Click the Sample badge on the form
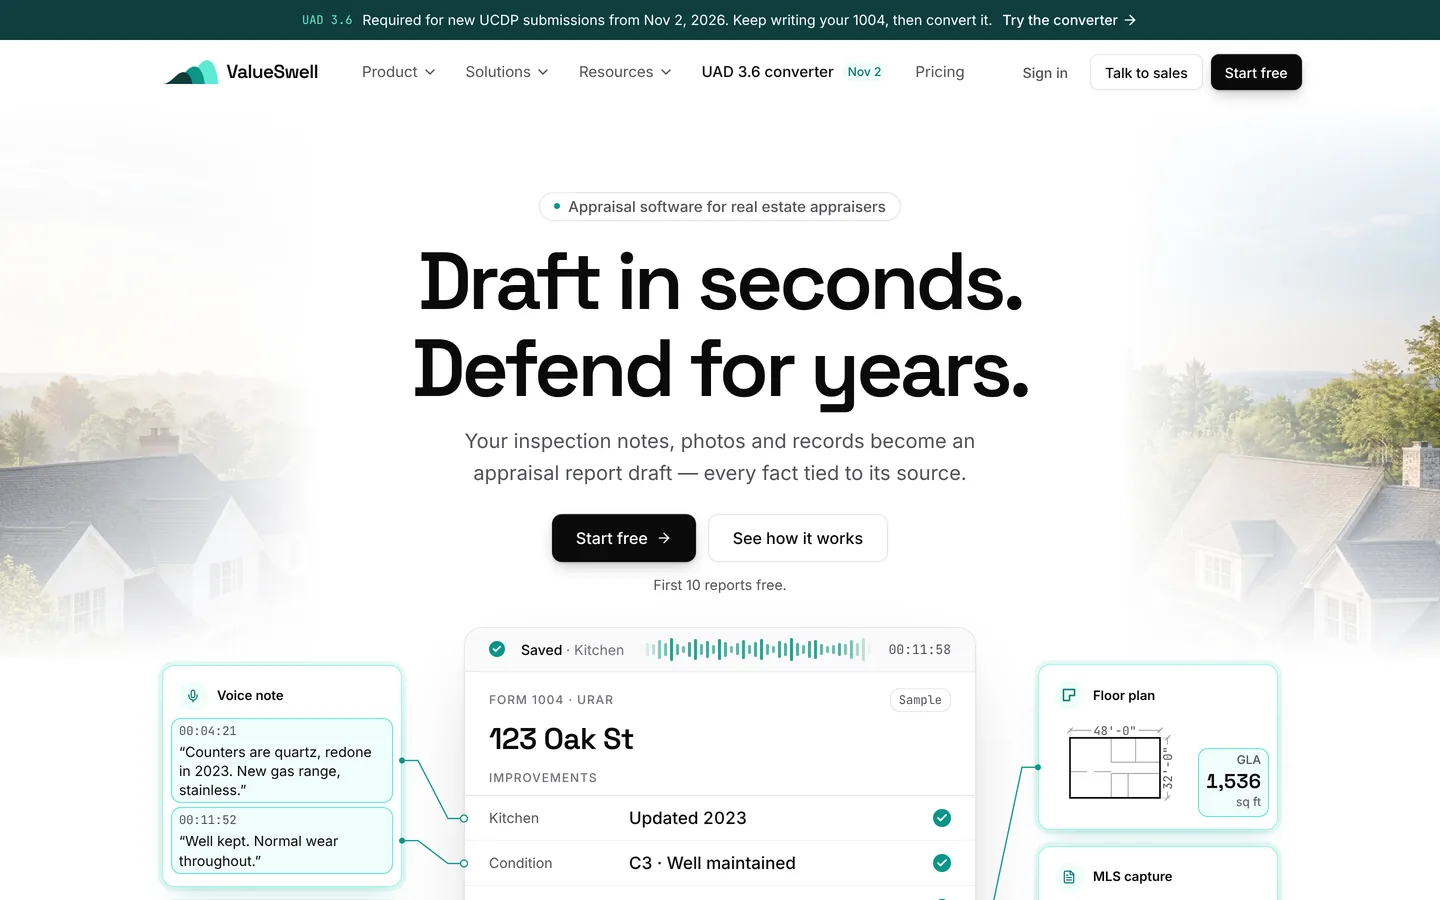 pyautogui.click(x=920, y=700)
